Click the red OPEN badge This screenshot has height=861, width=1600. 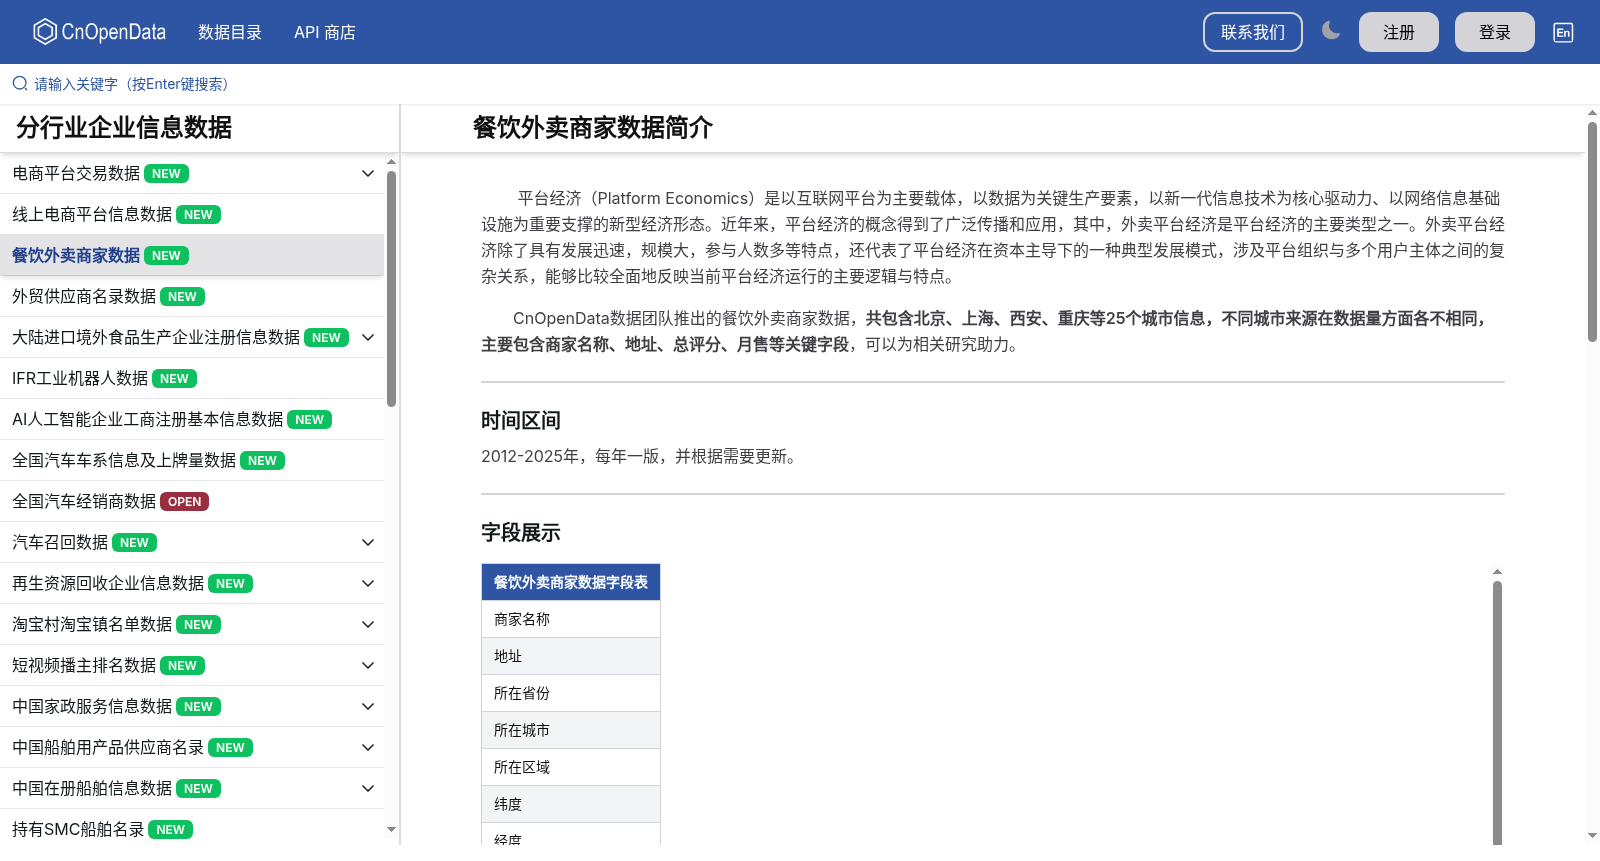pos(184,502)
